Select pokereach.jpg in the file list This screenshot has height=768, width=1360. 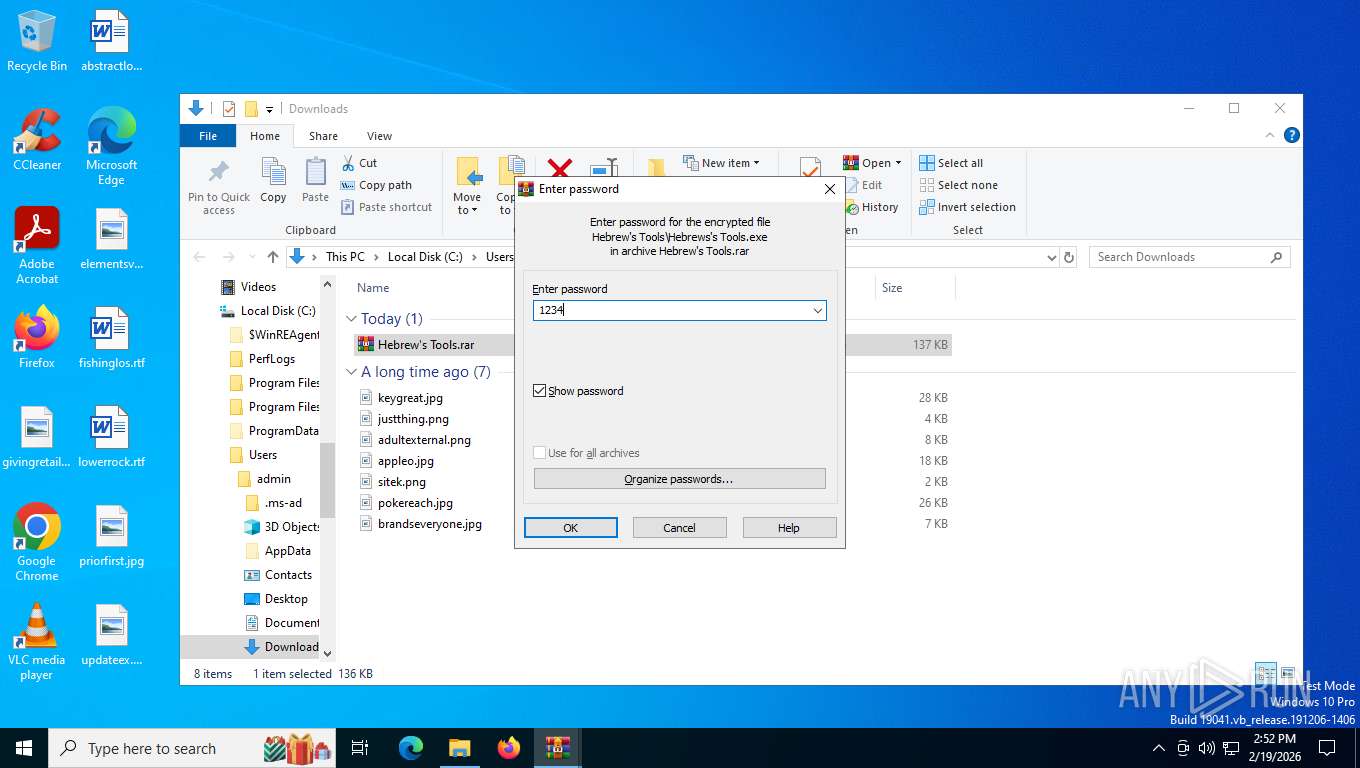(x=415, y=503)
